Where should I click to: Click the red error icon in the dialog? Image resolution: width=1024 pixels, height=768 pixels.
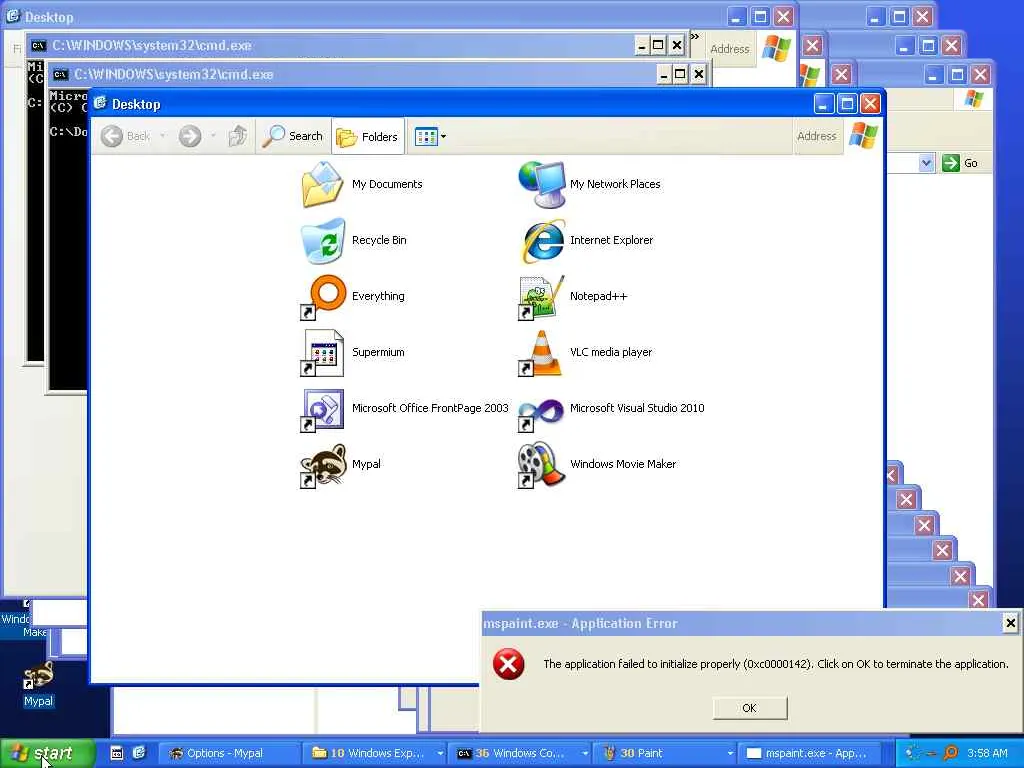tap(508, 664)
